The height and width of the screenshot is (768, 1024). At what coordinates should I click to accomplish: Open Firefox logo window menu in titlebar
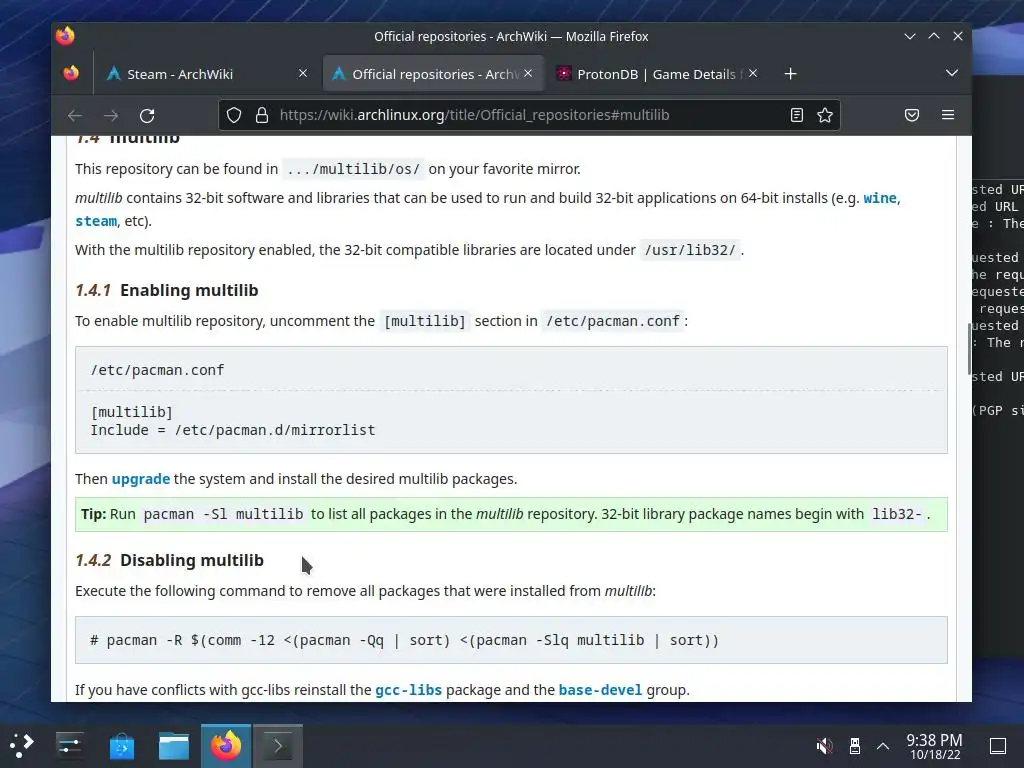[65, 36]
